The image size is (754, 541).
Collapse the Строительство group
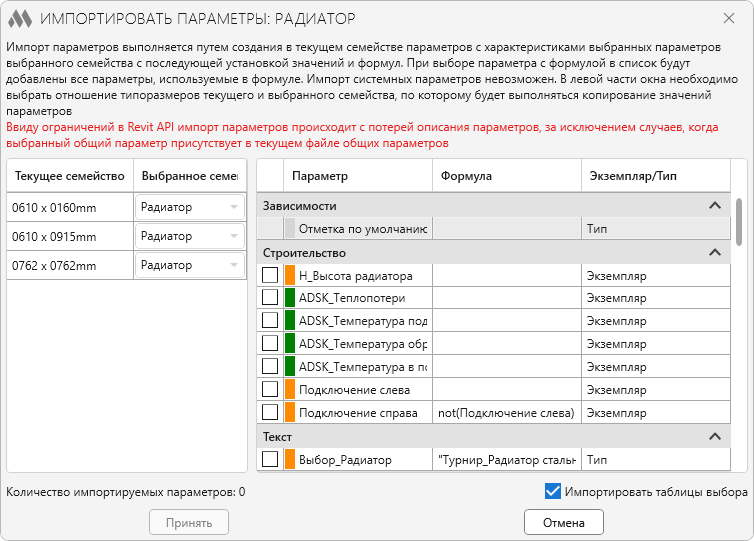[x=715, y=252]
